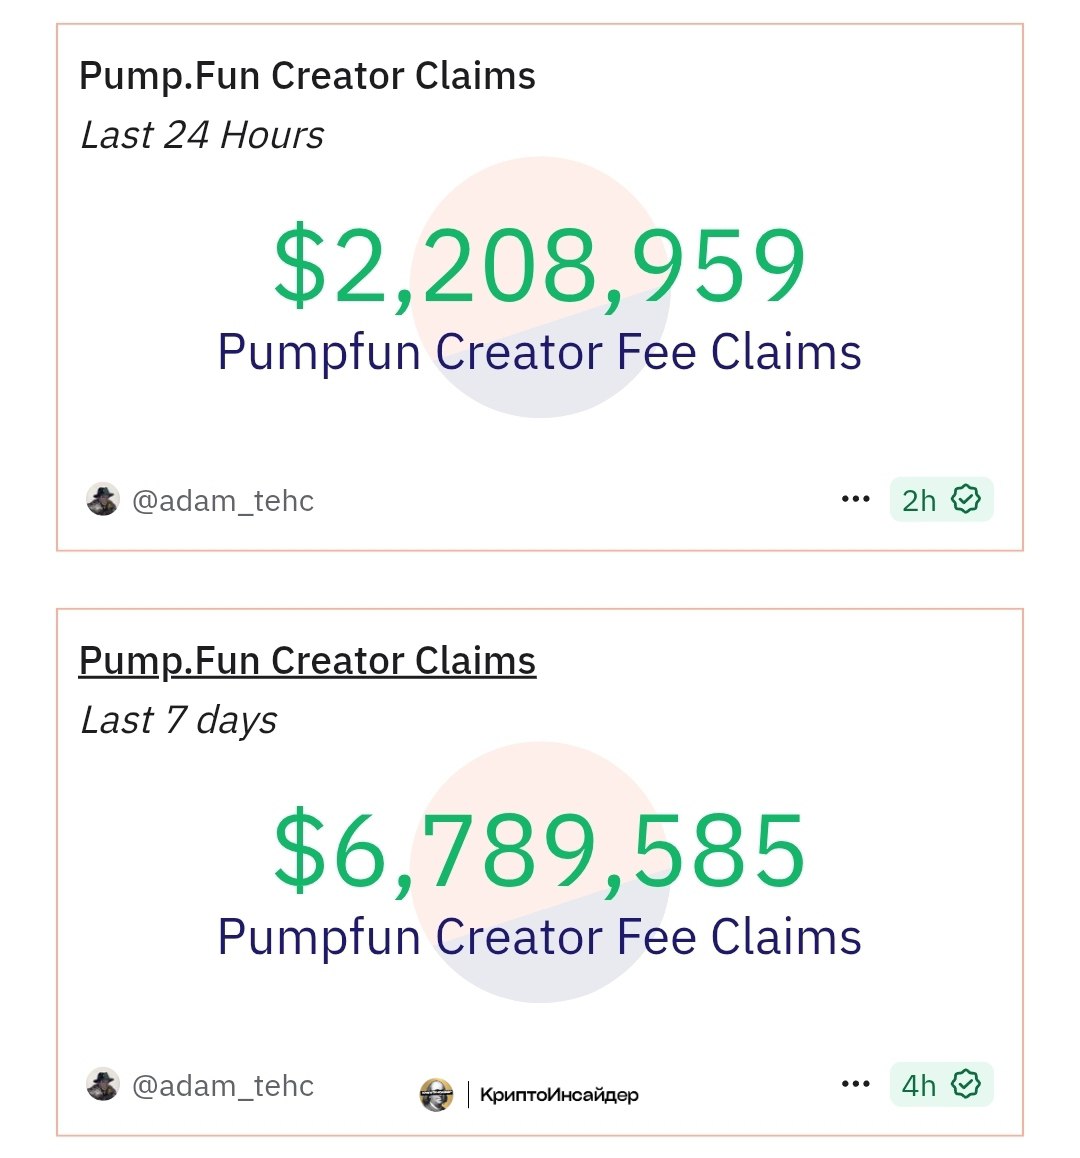Click the Last 24 Hours subtitle
Image resolution: width=1080 pixels, height=1158 pixels.
[202, 135]
